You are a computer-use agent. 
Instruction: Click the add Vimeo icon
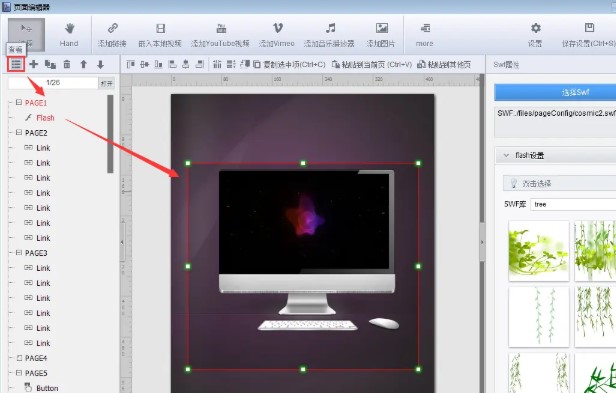tap(277, 28)
